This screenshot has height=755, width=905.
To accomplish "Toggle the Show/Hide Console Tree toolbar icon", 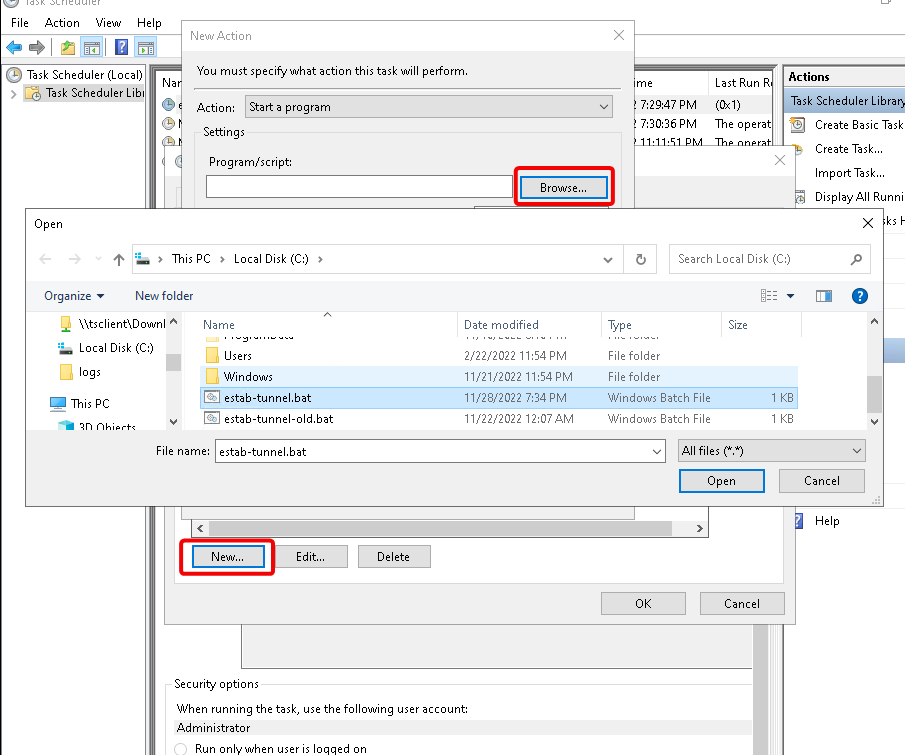I will [x=91, y=47].
